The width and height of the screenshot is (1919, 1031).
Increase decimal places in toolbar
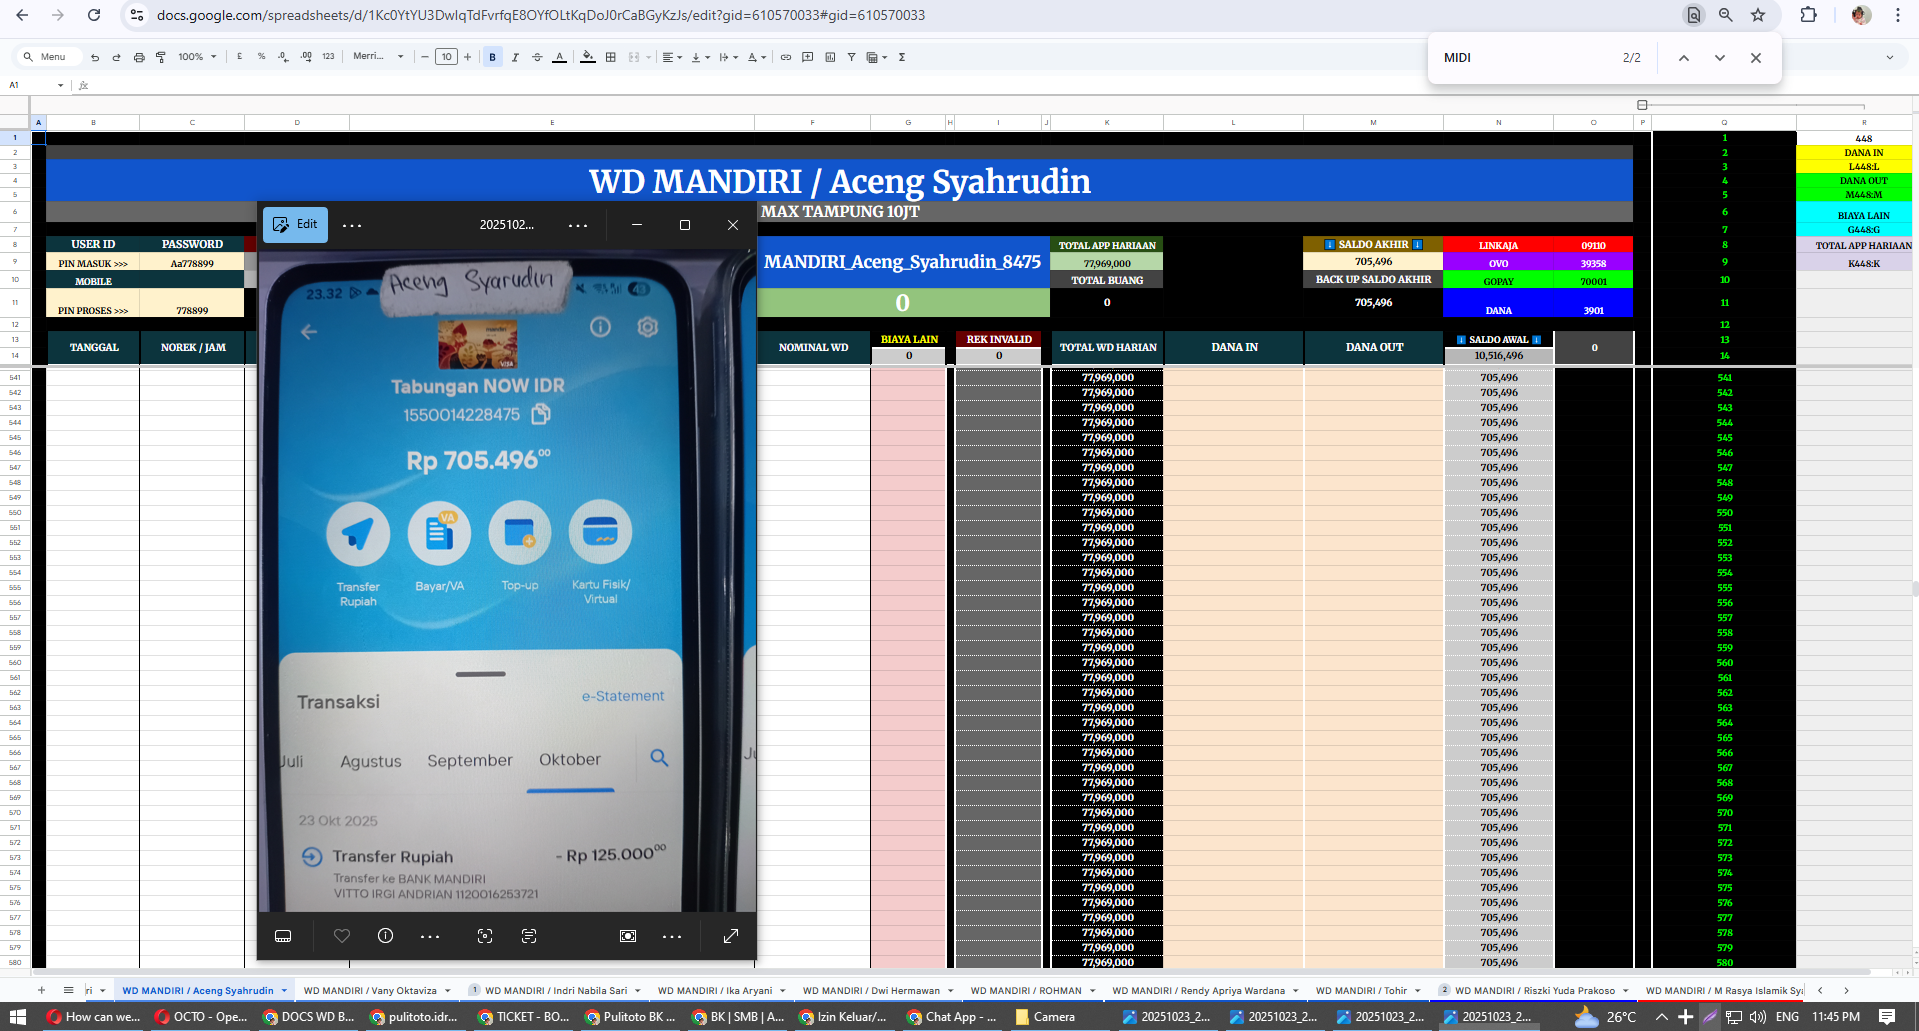306,57
